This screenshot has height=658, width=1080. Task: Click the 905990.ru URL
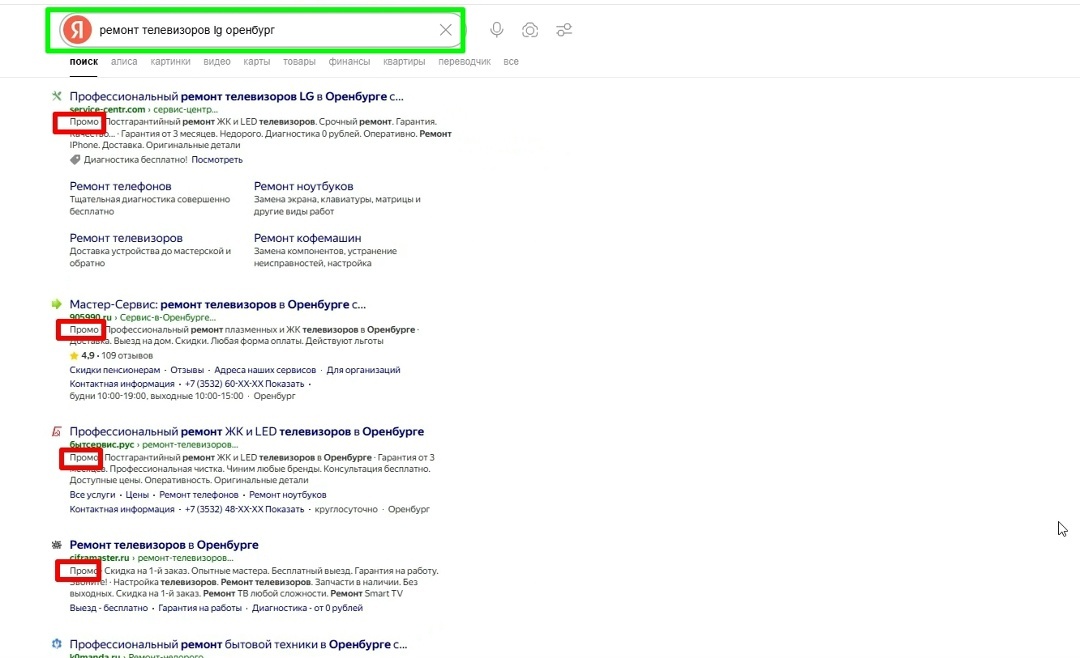coord(90,317)
